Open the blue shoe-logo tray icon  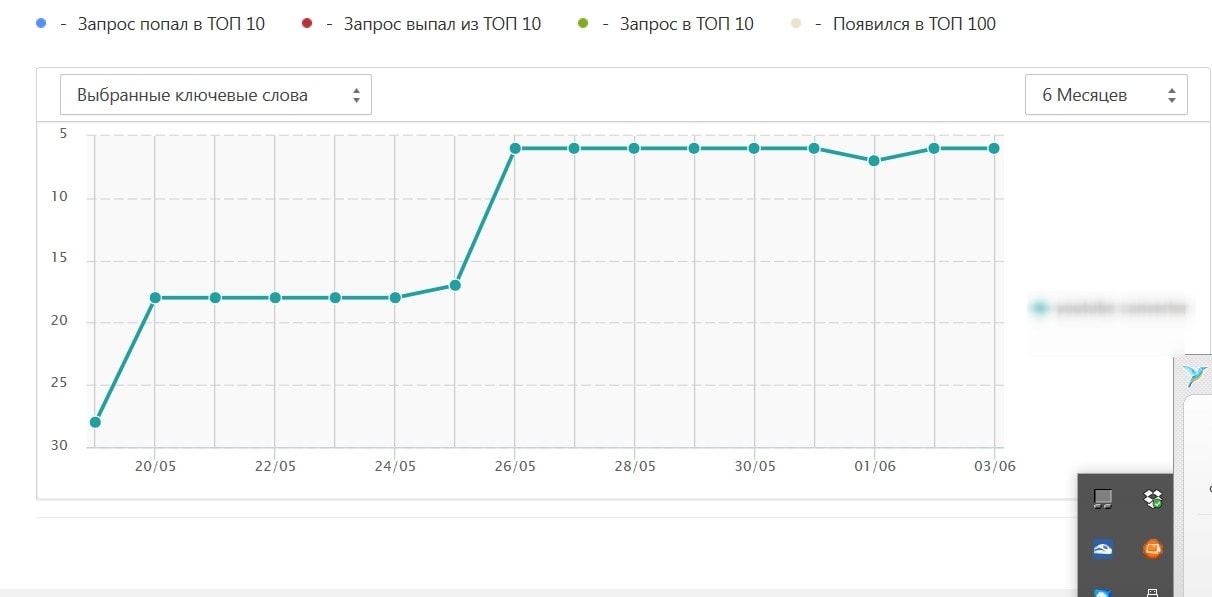tap(1103, 548)
